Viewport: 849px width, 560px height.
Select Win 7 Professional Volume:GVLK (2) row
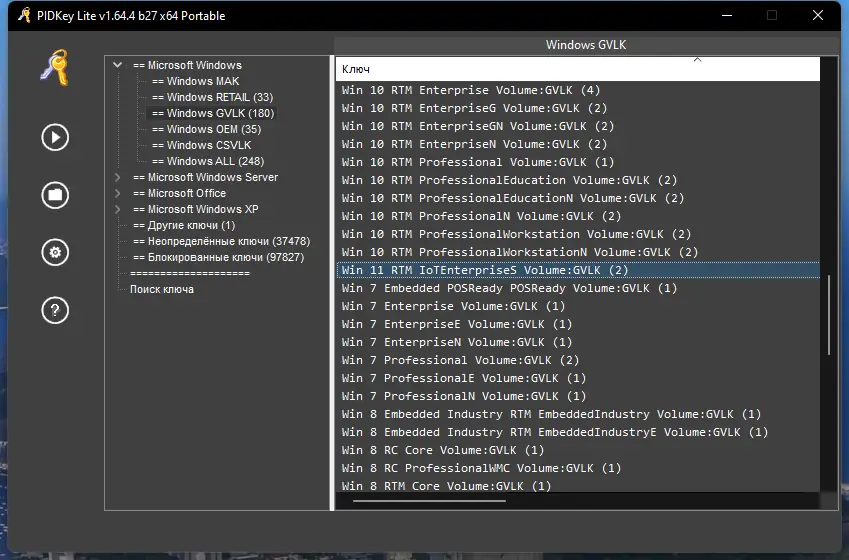point(460,360)
